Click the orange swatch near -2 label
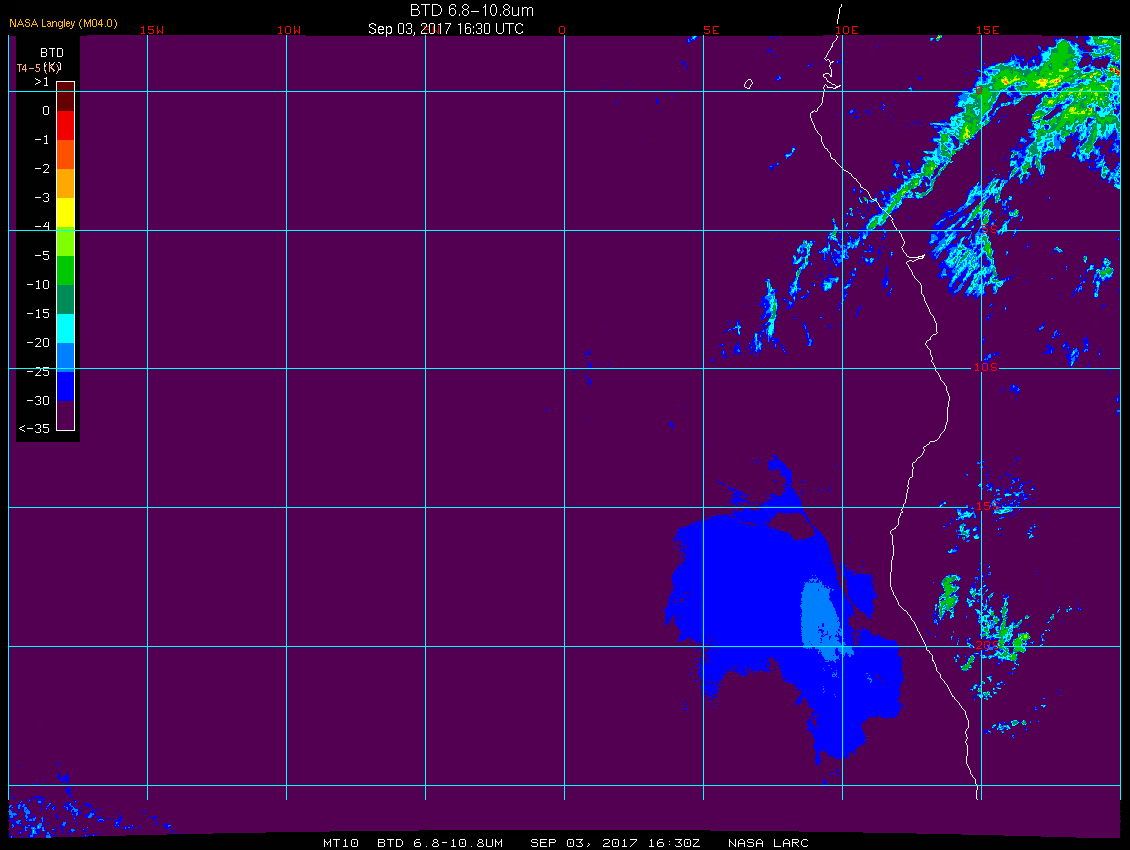 (x=66, y=183)
